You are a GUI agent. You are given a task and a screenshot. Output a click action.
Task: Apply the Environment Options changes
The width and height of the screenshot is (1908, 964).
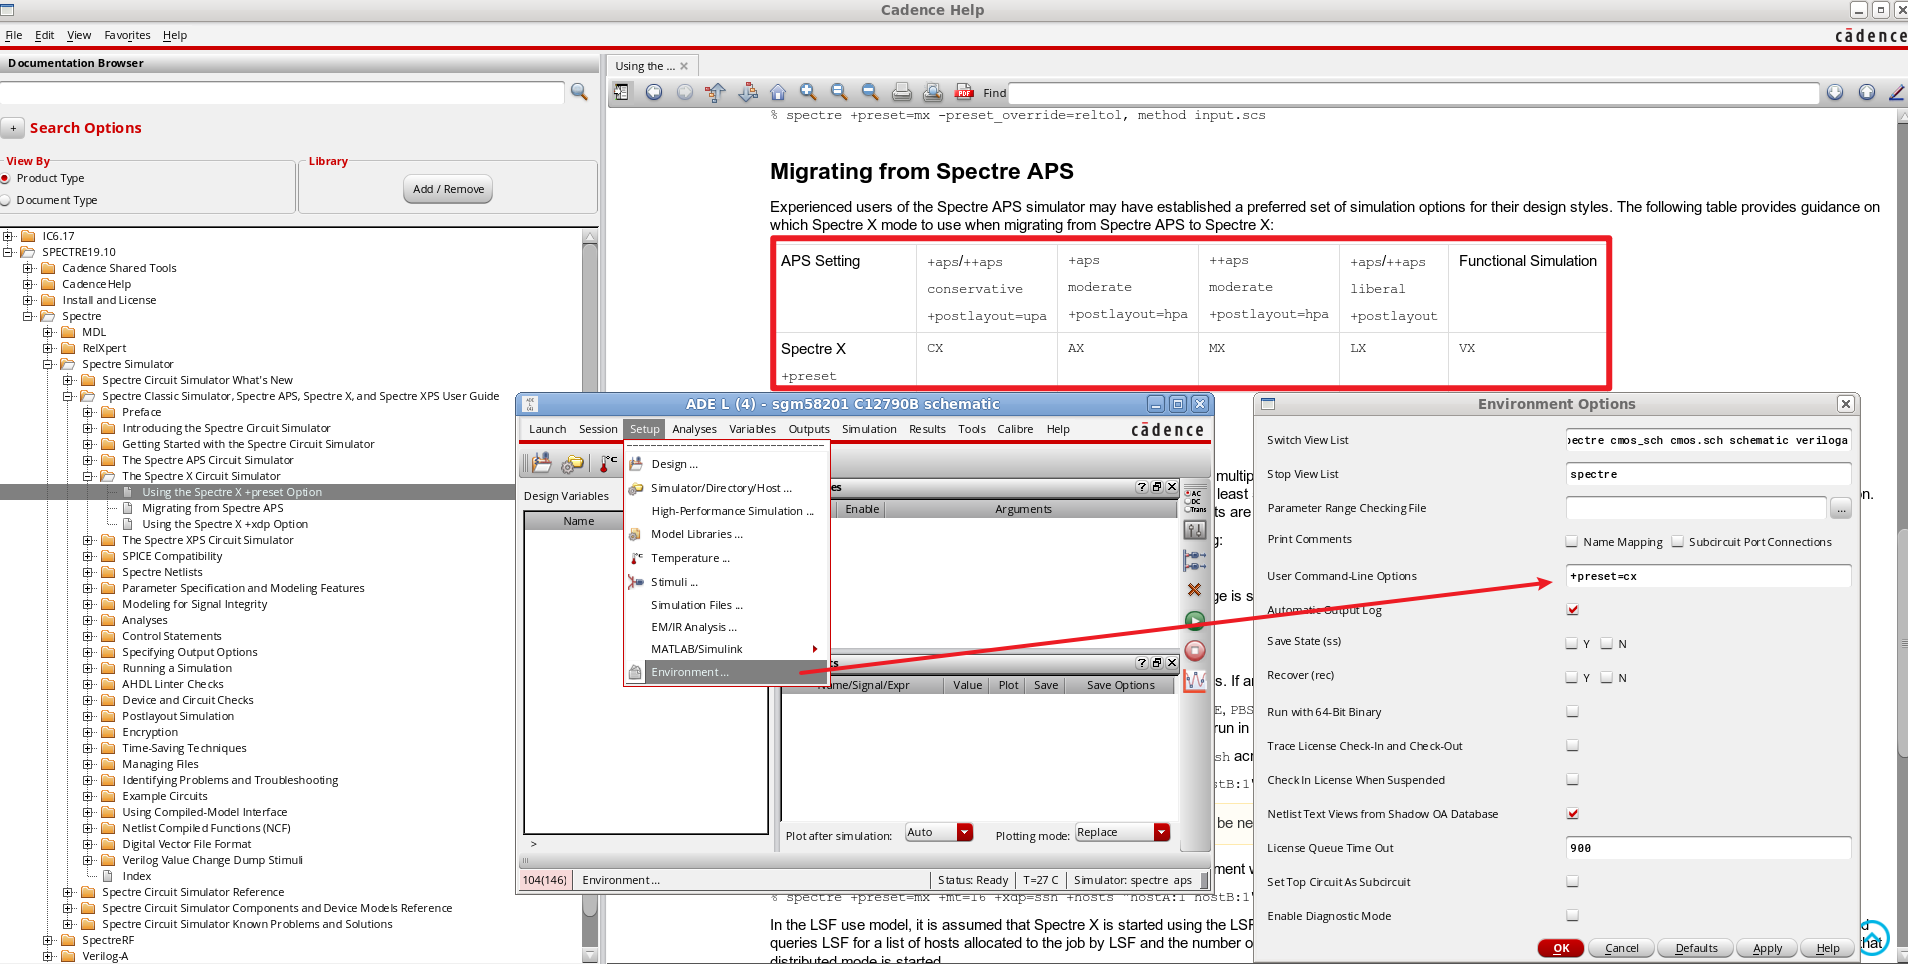[x=1765, y=948]
